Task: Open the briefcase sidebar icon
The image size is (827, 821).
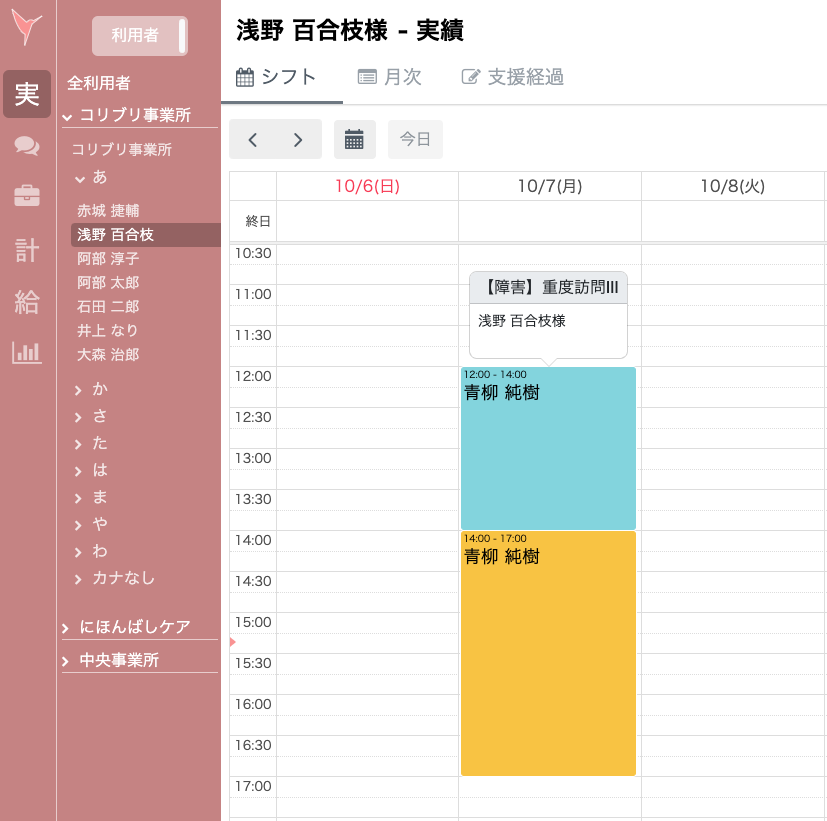Action: 27,196
